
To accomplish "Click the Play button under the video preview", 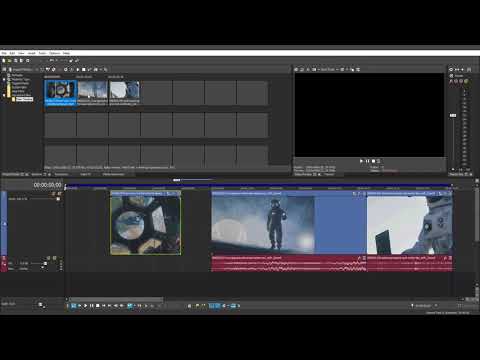I will click(x=361, y=161).
